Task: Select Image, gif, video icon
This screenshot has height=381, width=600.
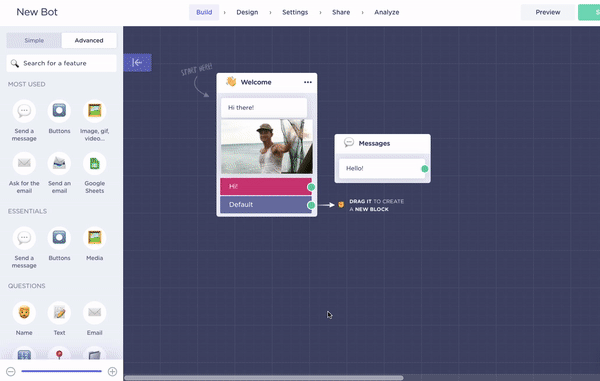Action: 95,111
